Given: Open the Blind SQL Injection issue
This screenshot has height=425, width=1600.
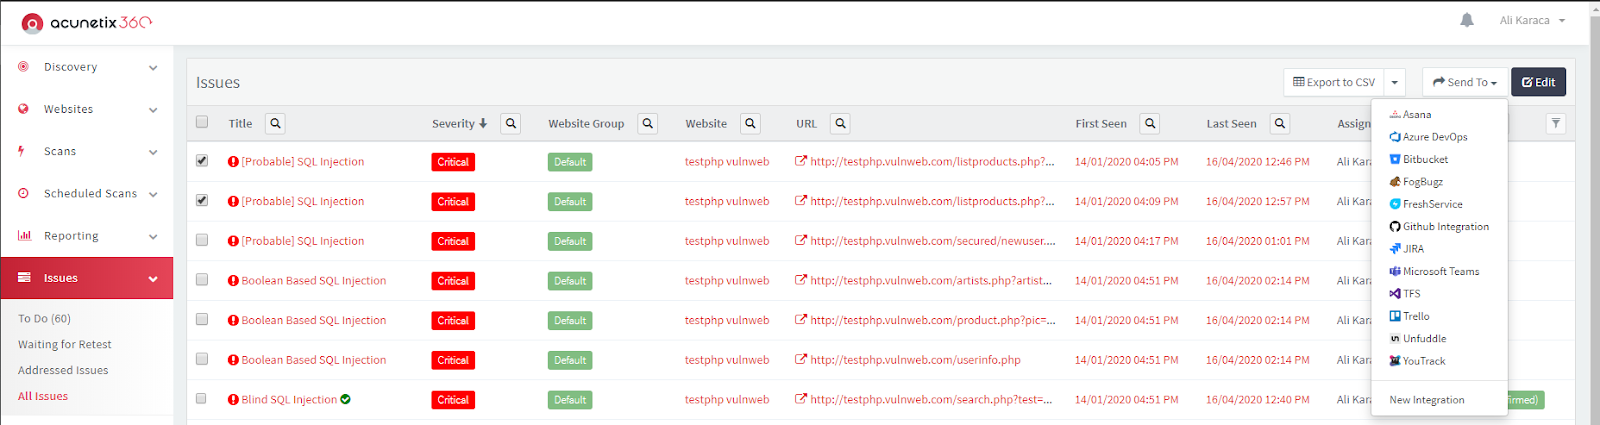Looking at the screenshot, I should click(289, 399).
